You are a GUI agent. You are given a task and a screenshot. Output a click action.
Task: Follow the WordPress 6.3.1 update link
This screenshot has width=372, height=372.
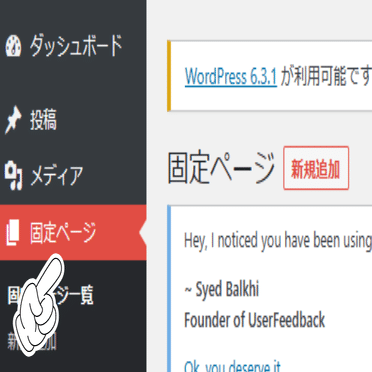[x=231, y=77]
